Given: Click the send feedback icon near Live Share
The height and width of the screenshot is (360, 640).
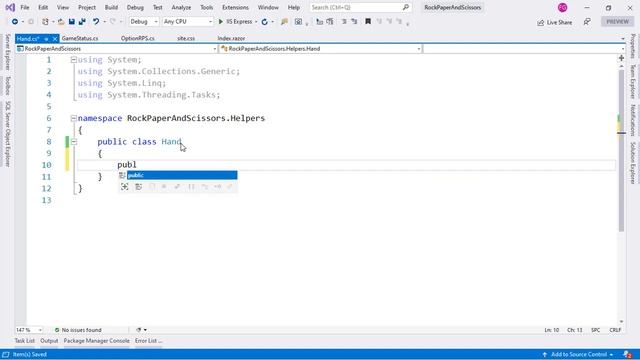Looking at the screenshot, I should (x=587, y=22).
